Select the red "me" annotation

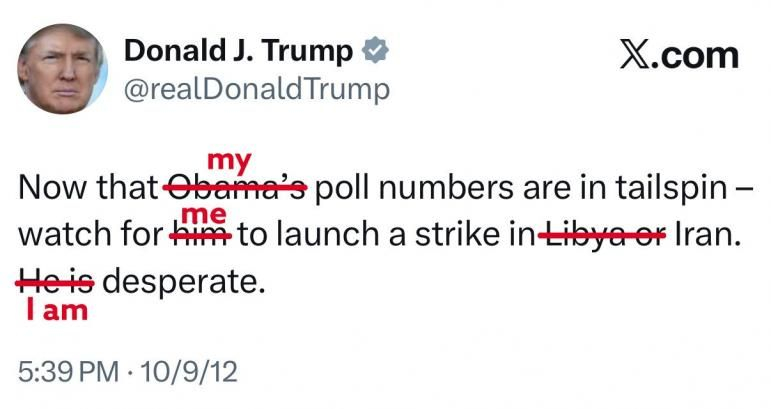coord(204,215)
